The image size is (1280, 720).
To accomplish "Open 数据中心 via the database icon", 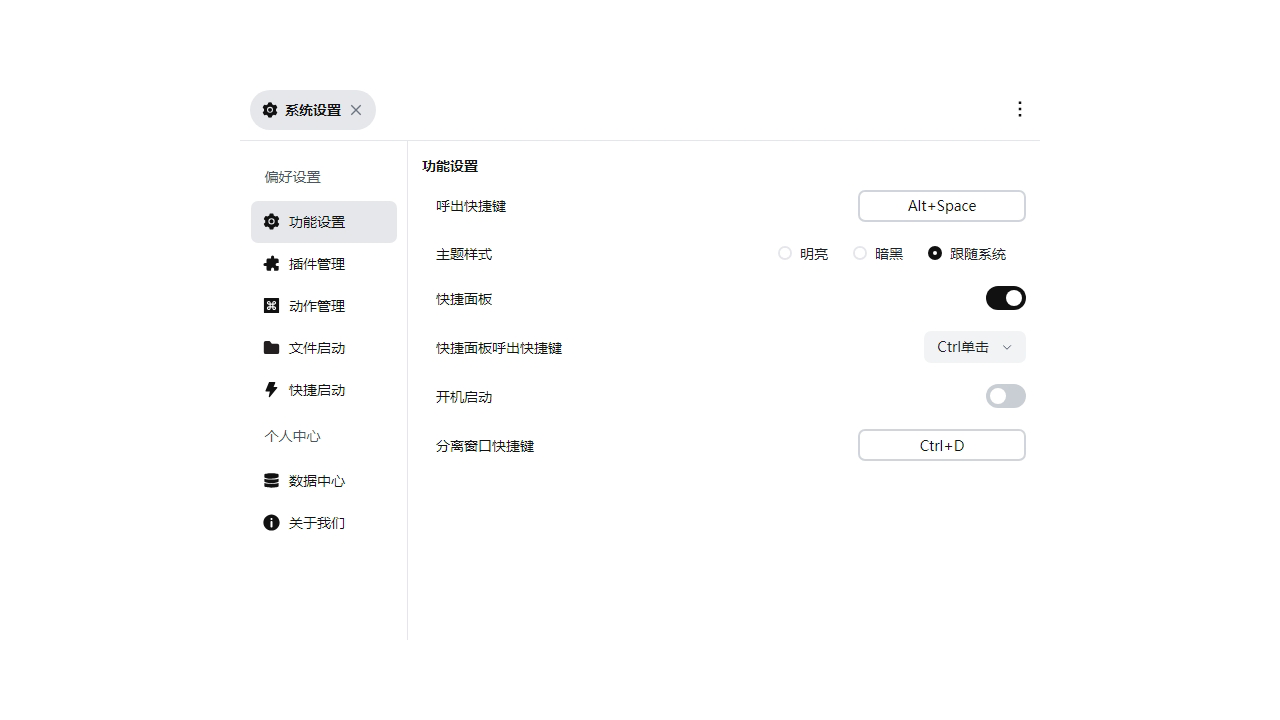I will tap(271, 480).
